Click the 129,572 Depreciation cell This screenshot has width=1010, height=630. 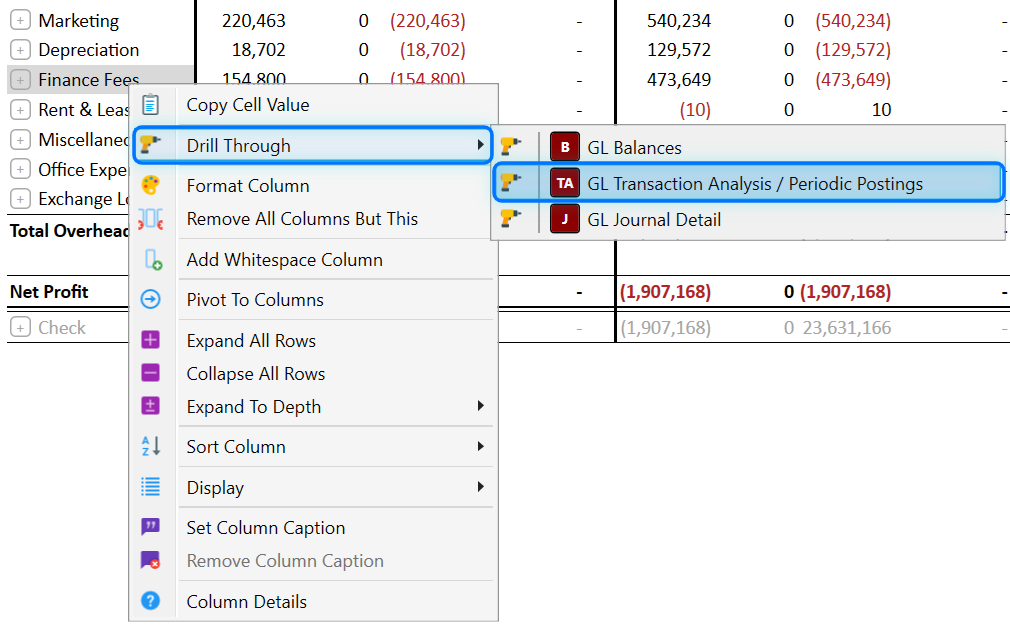coord(679,50)
